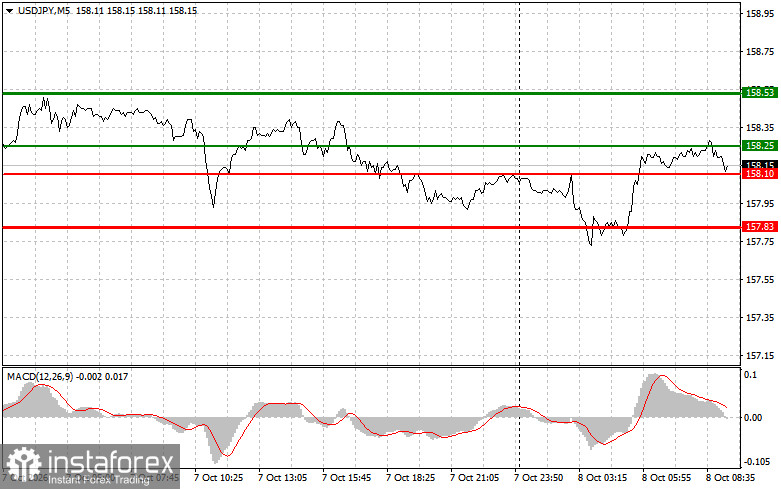The width and height of the screenshot is (781, 489).
Task: Click the 7 Oct 10:25 time label
Action: pos(219,478)
